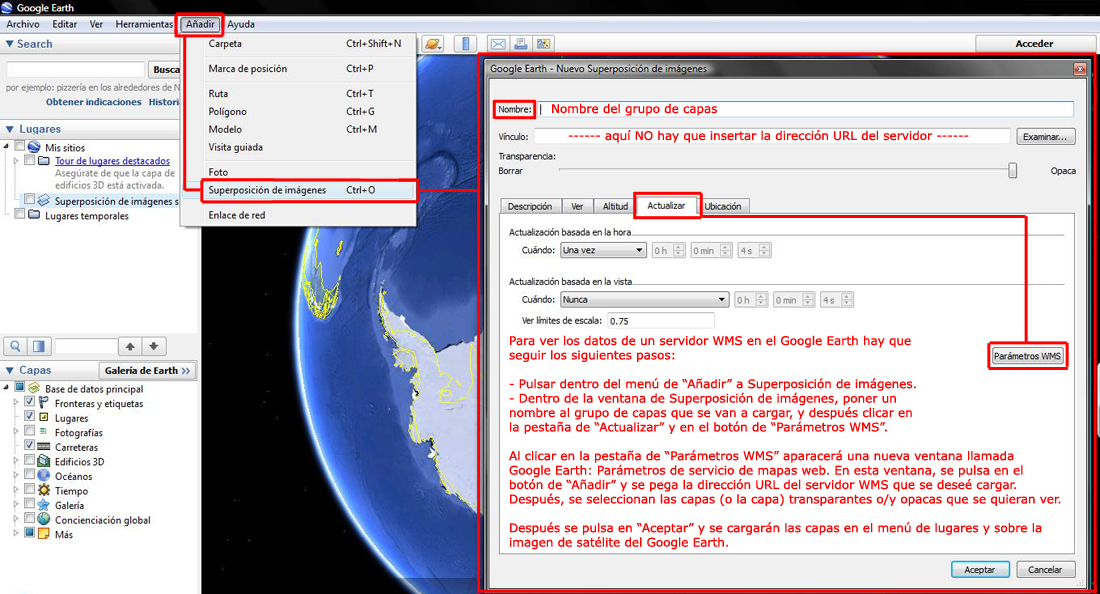
Task: Click the Ver límites de escala field
Action: pos(660,320)
